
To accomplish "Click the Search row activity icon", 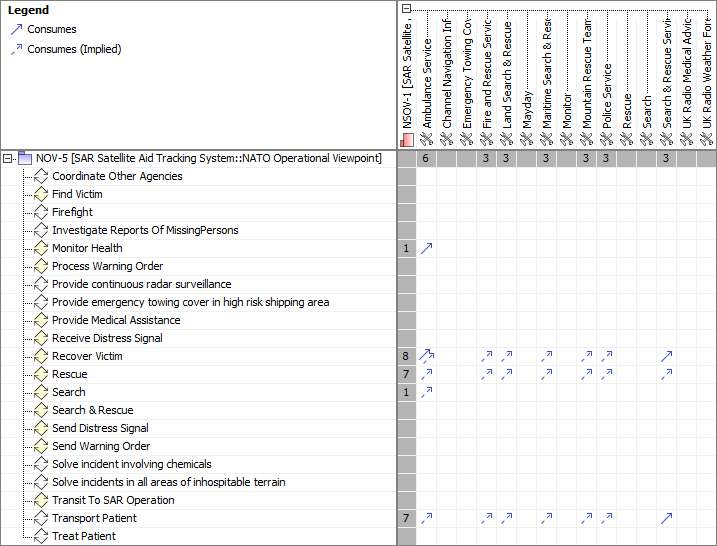I will (41, 392).
